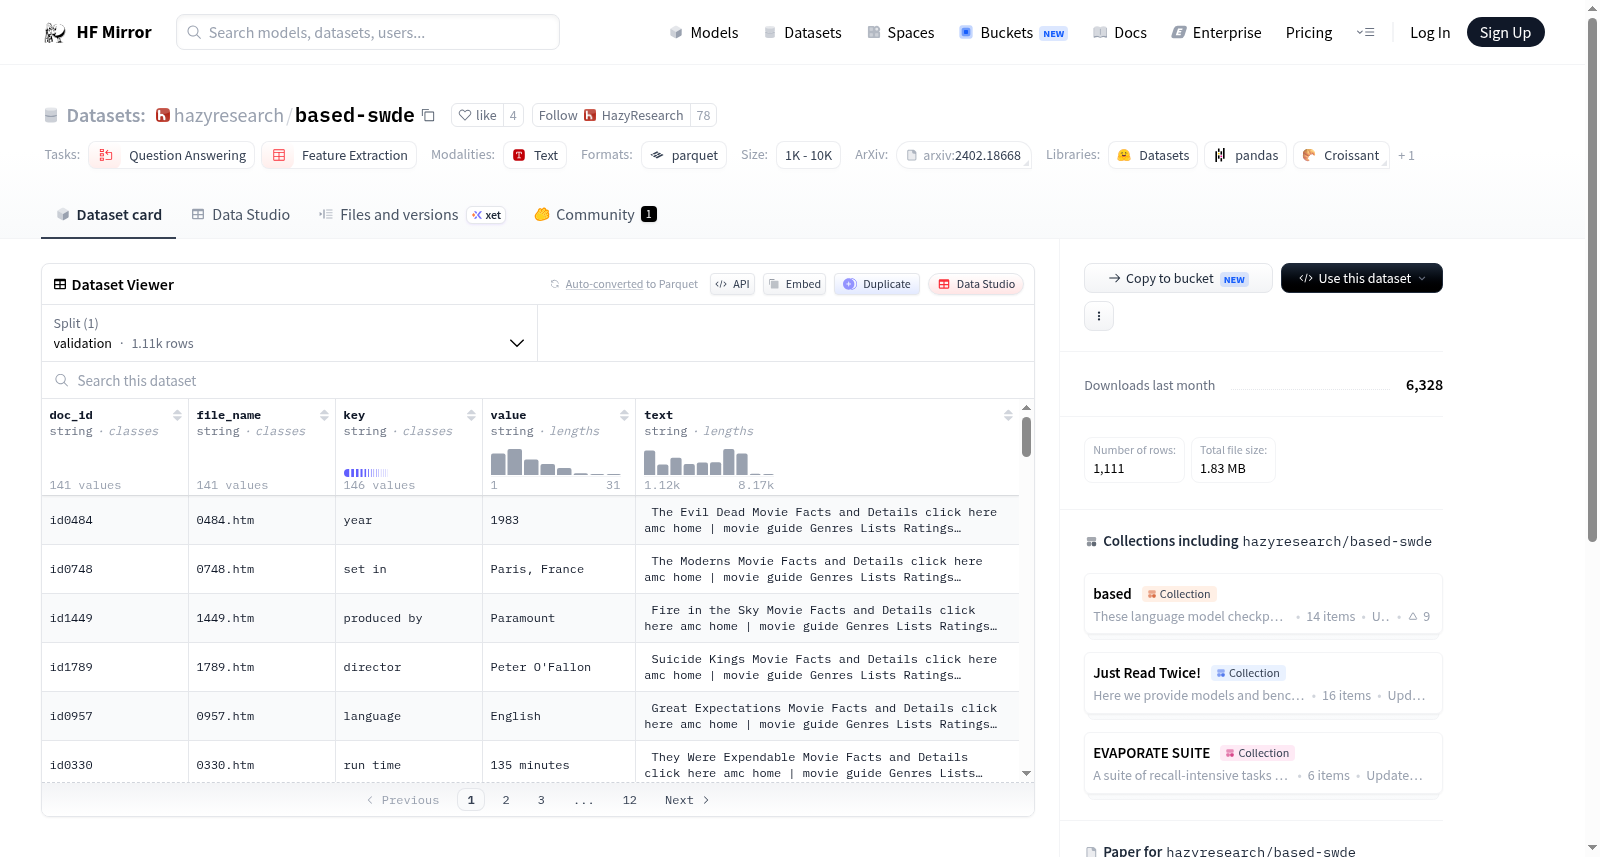The image size is (1600, 857).
Task: Sort by text column arrows
Action: tap(1008, 415)
